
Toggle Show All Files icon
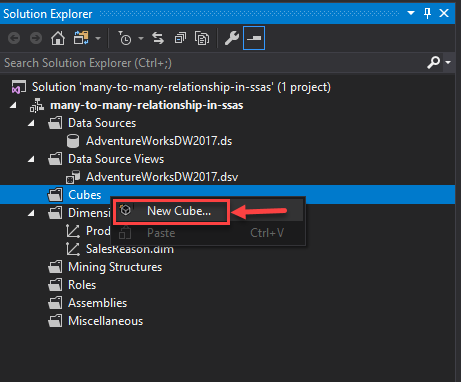(202, 38)
